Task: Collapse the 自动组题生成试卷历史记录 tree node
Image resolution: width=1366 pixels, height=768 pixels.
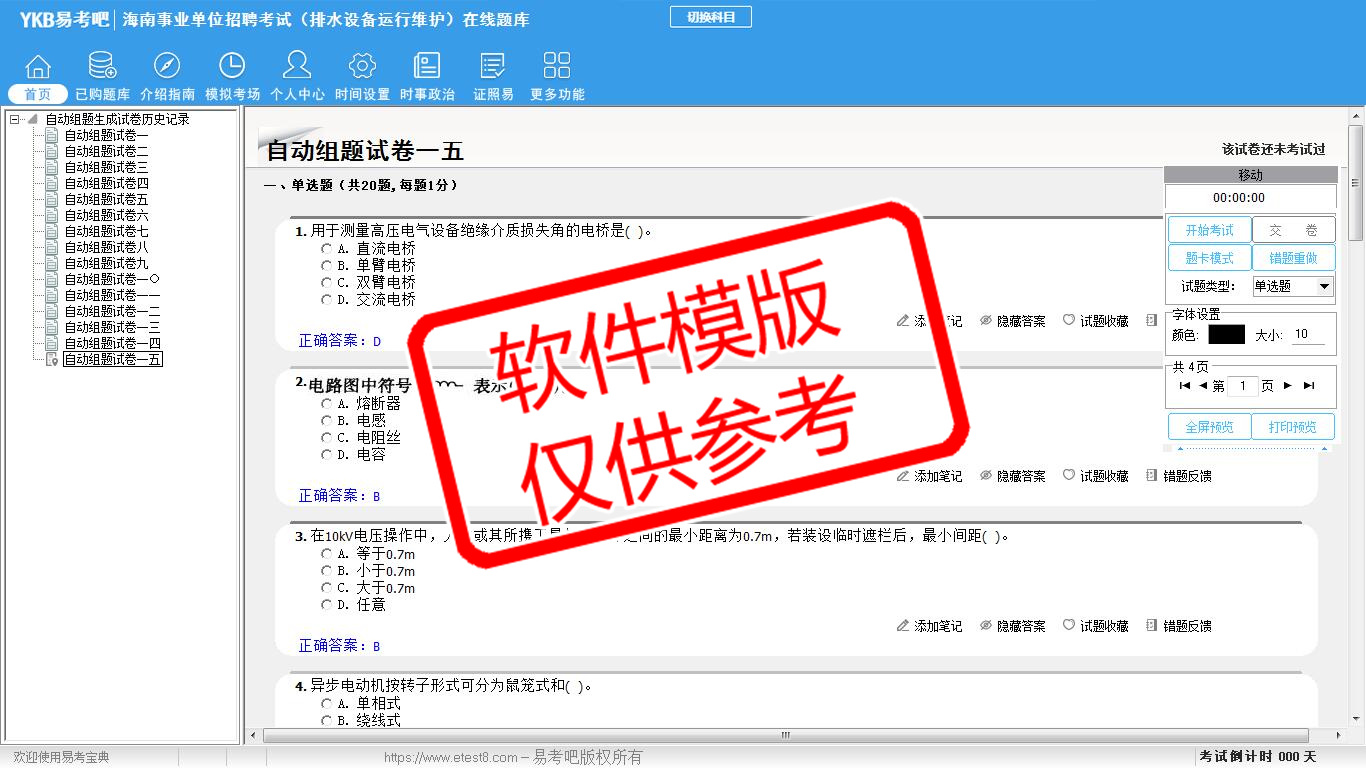Action: [x=14, y=119]
